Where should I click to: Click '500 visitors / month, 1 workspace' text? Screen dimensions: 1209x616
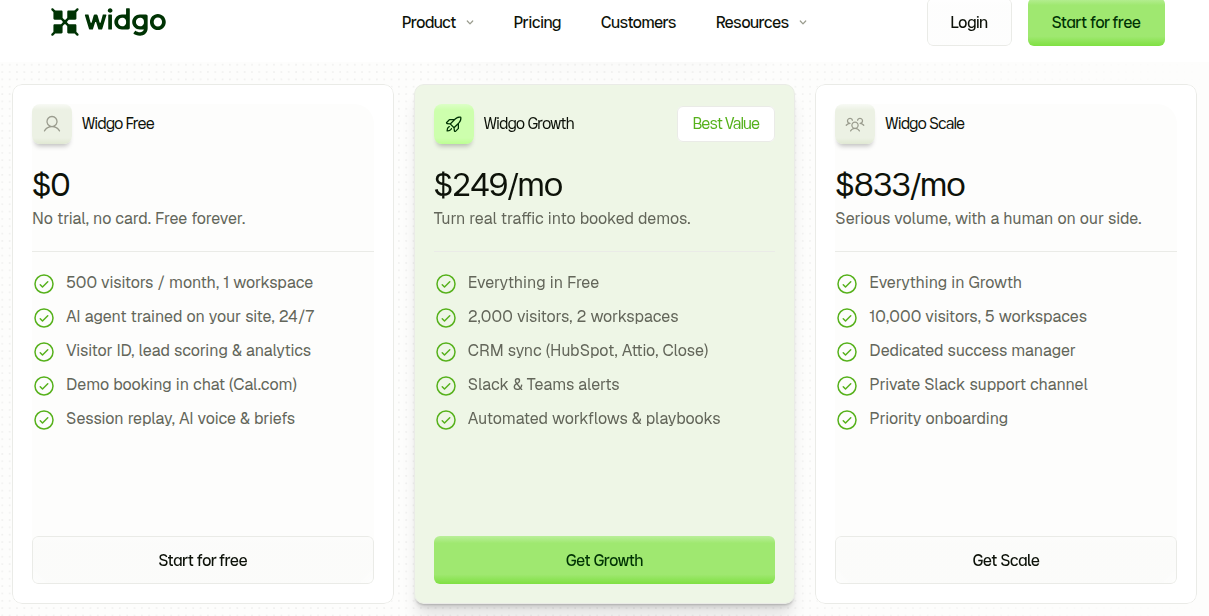[x=190, y=283]
